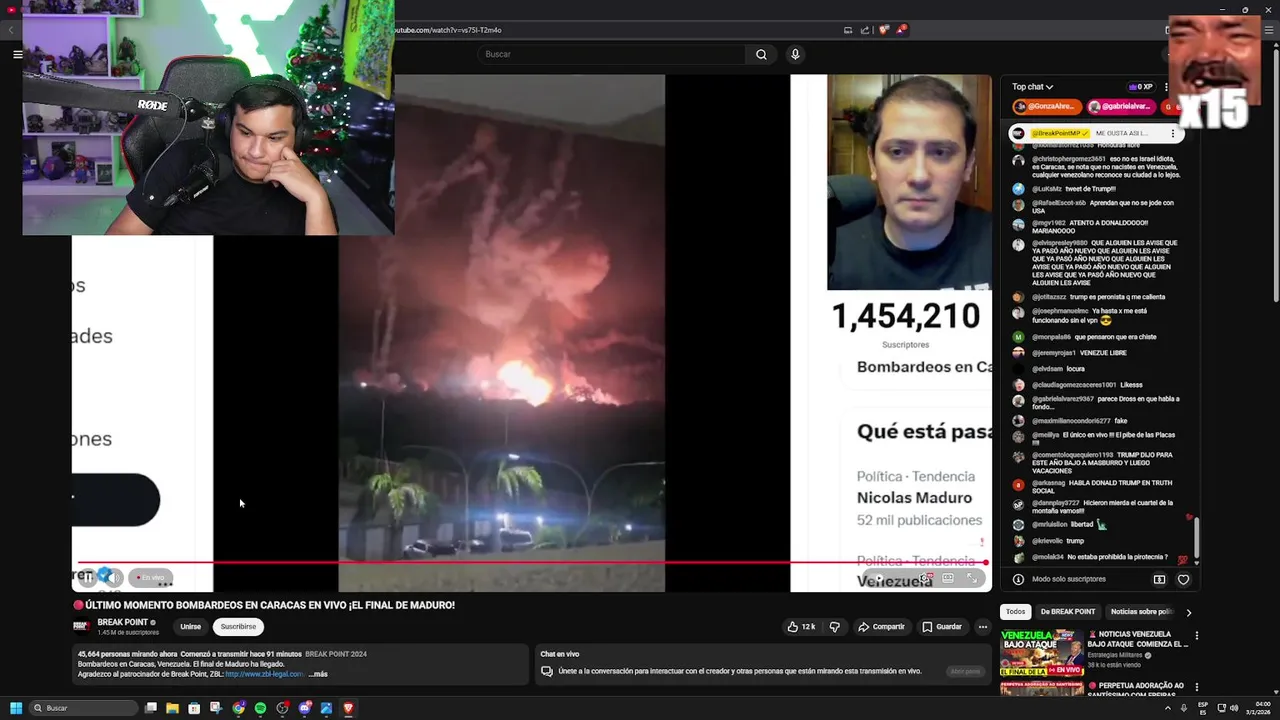Screen dimensions: 1280x720
Task: Focus the YouTube Buscar search field
Action: coord(611,54)
